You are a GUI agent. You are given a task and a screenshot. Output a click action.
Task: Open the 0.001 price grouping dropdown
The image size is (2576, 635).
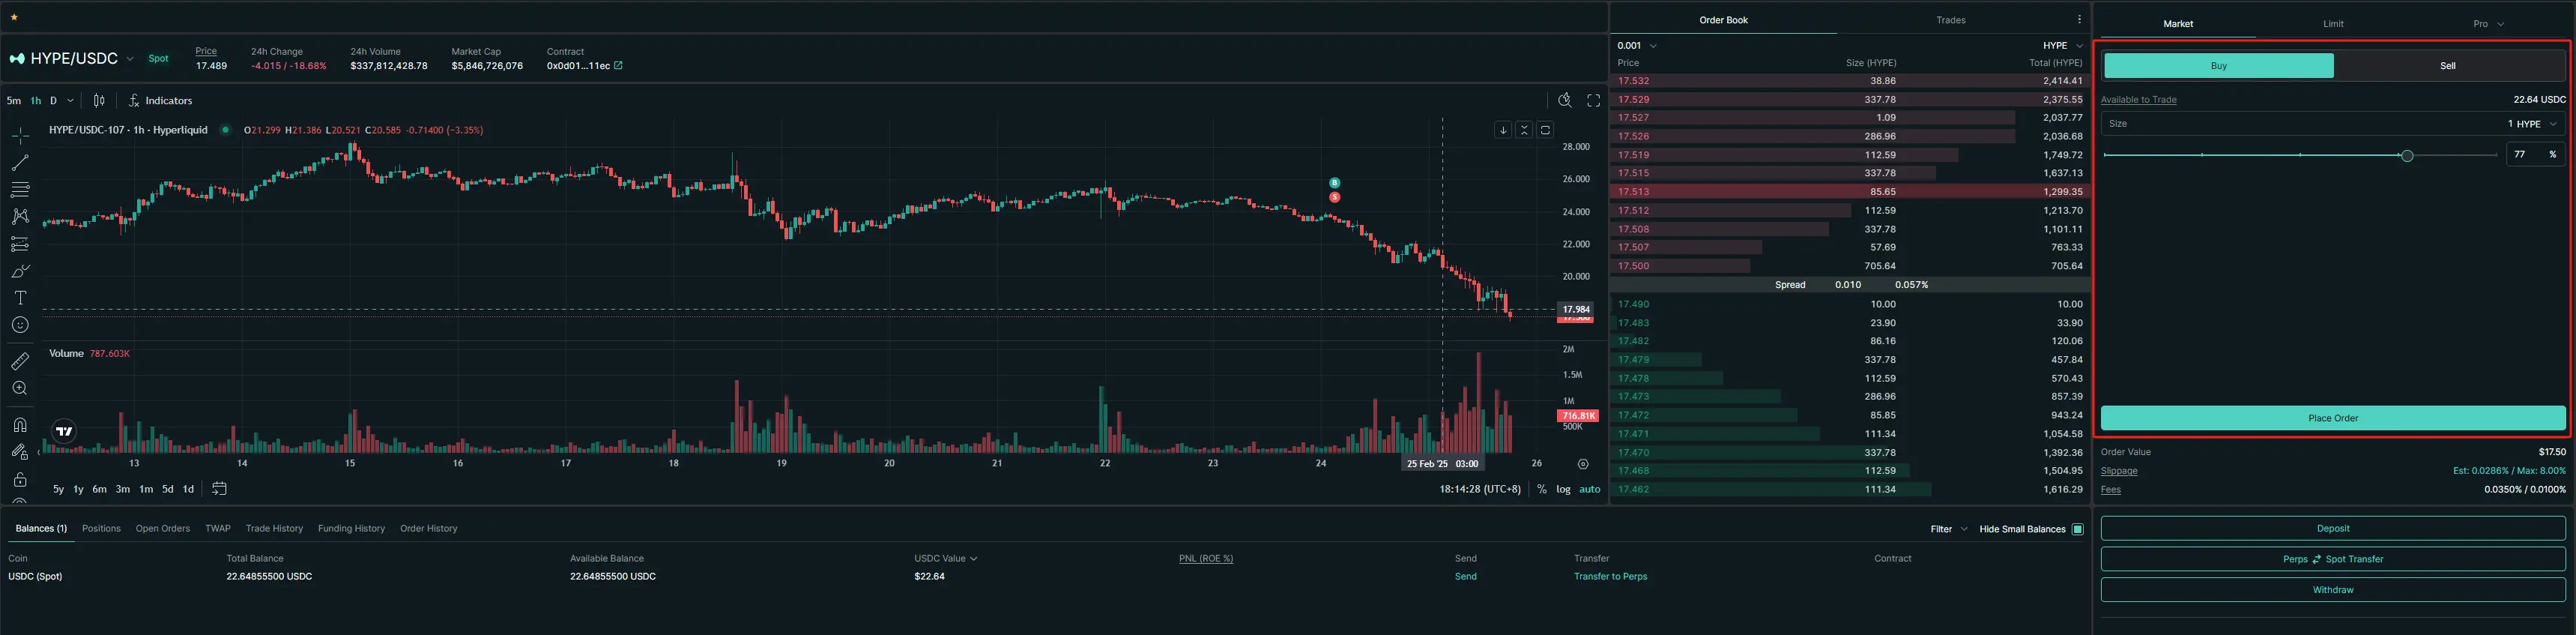1637,45
